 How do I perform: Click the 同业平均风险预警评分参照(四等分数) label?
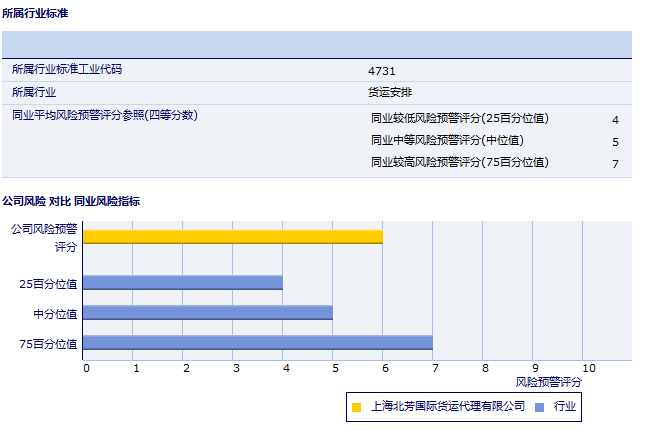pos(104,115)
